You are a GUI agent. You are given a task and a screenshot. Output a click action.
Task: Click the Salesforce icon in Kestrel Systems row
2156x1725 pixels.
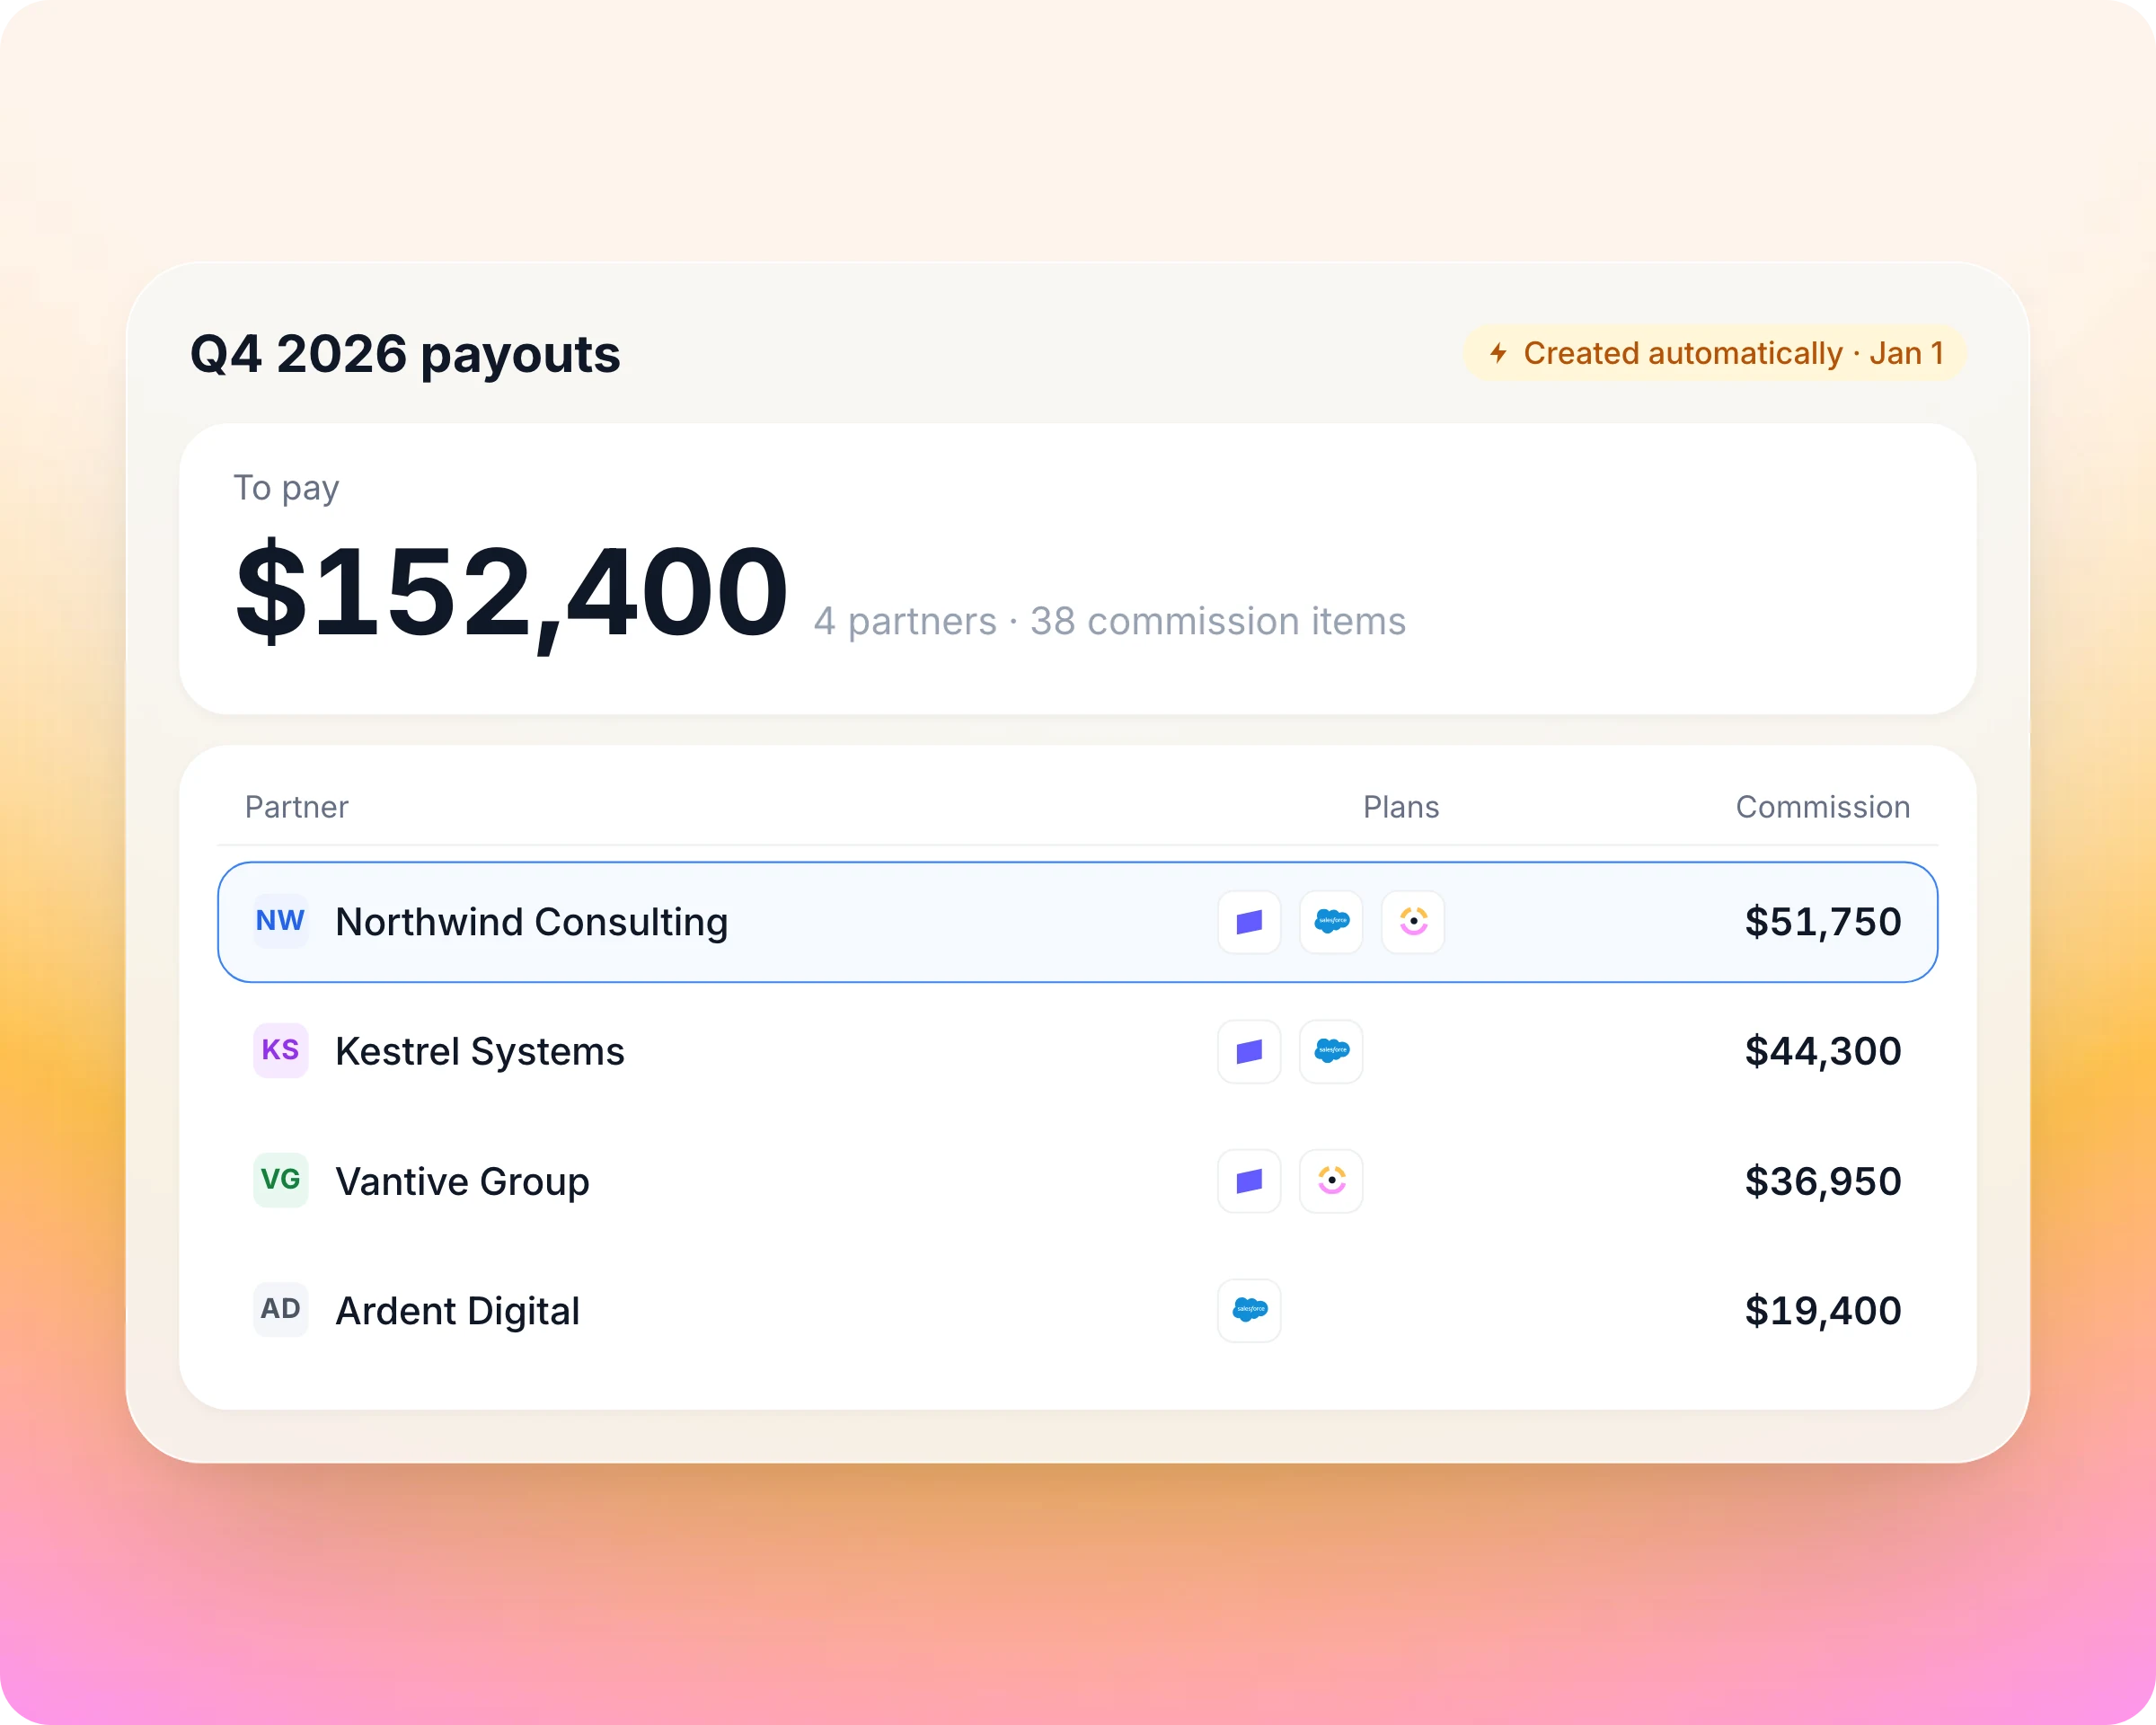[x=1331, y=1051]
